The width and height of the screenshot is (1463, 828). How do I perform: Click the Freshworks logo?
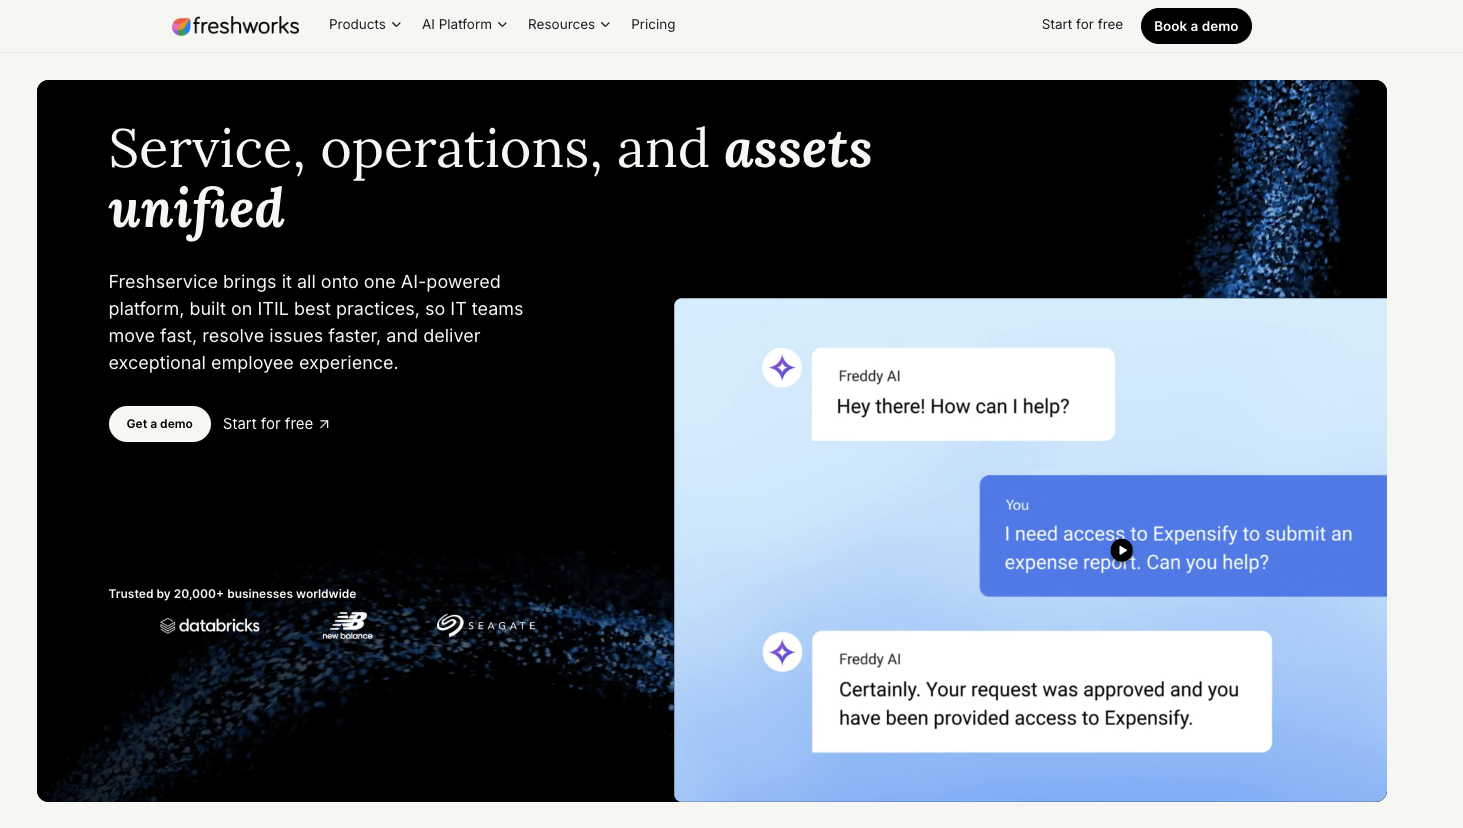point(235,26)
